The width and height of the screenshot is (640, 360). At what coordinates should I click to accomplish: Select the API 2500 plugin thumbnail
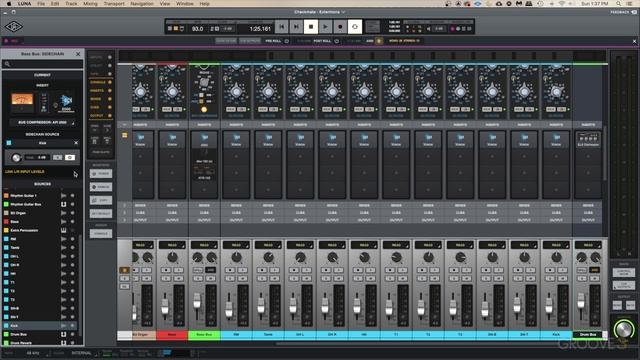point(66,102)
